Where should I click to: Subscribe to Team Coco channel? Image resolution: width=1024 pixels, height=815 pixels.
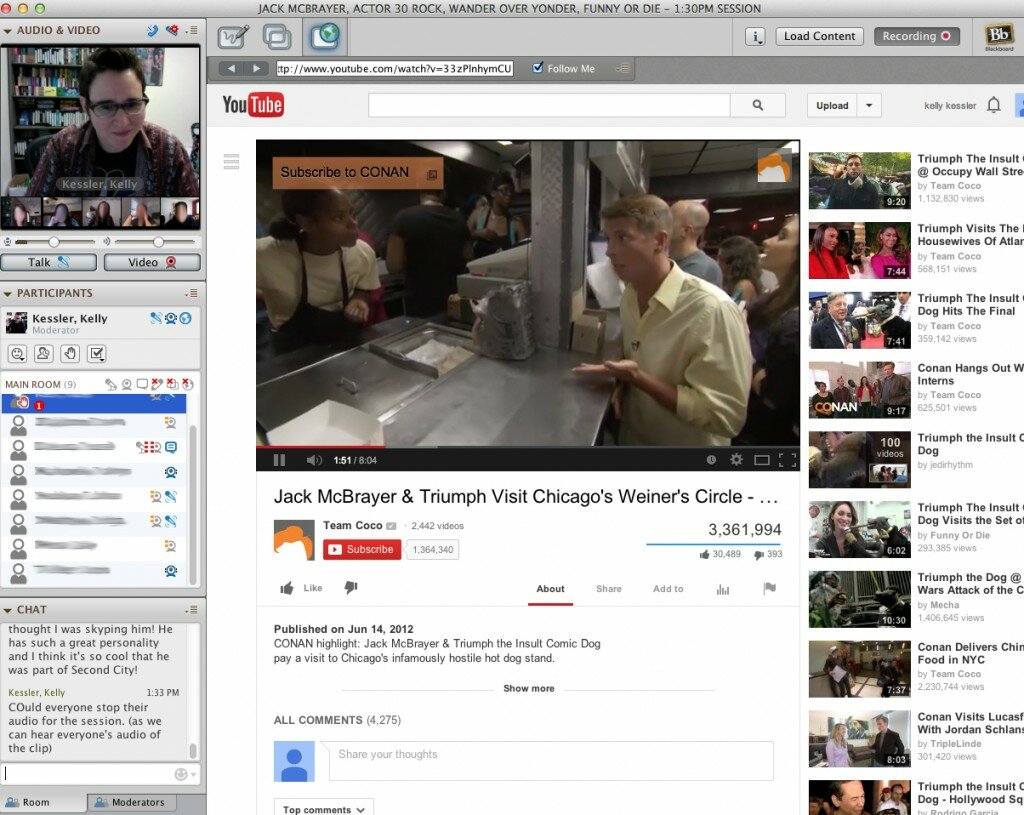362,549
